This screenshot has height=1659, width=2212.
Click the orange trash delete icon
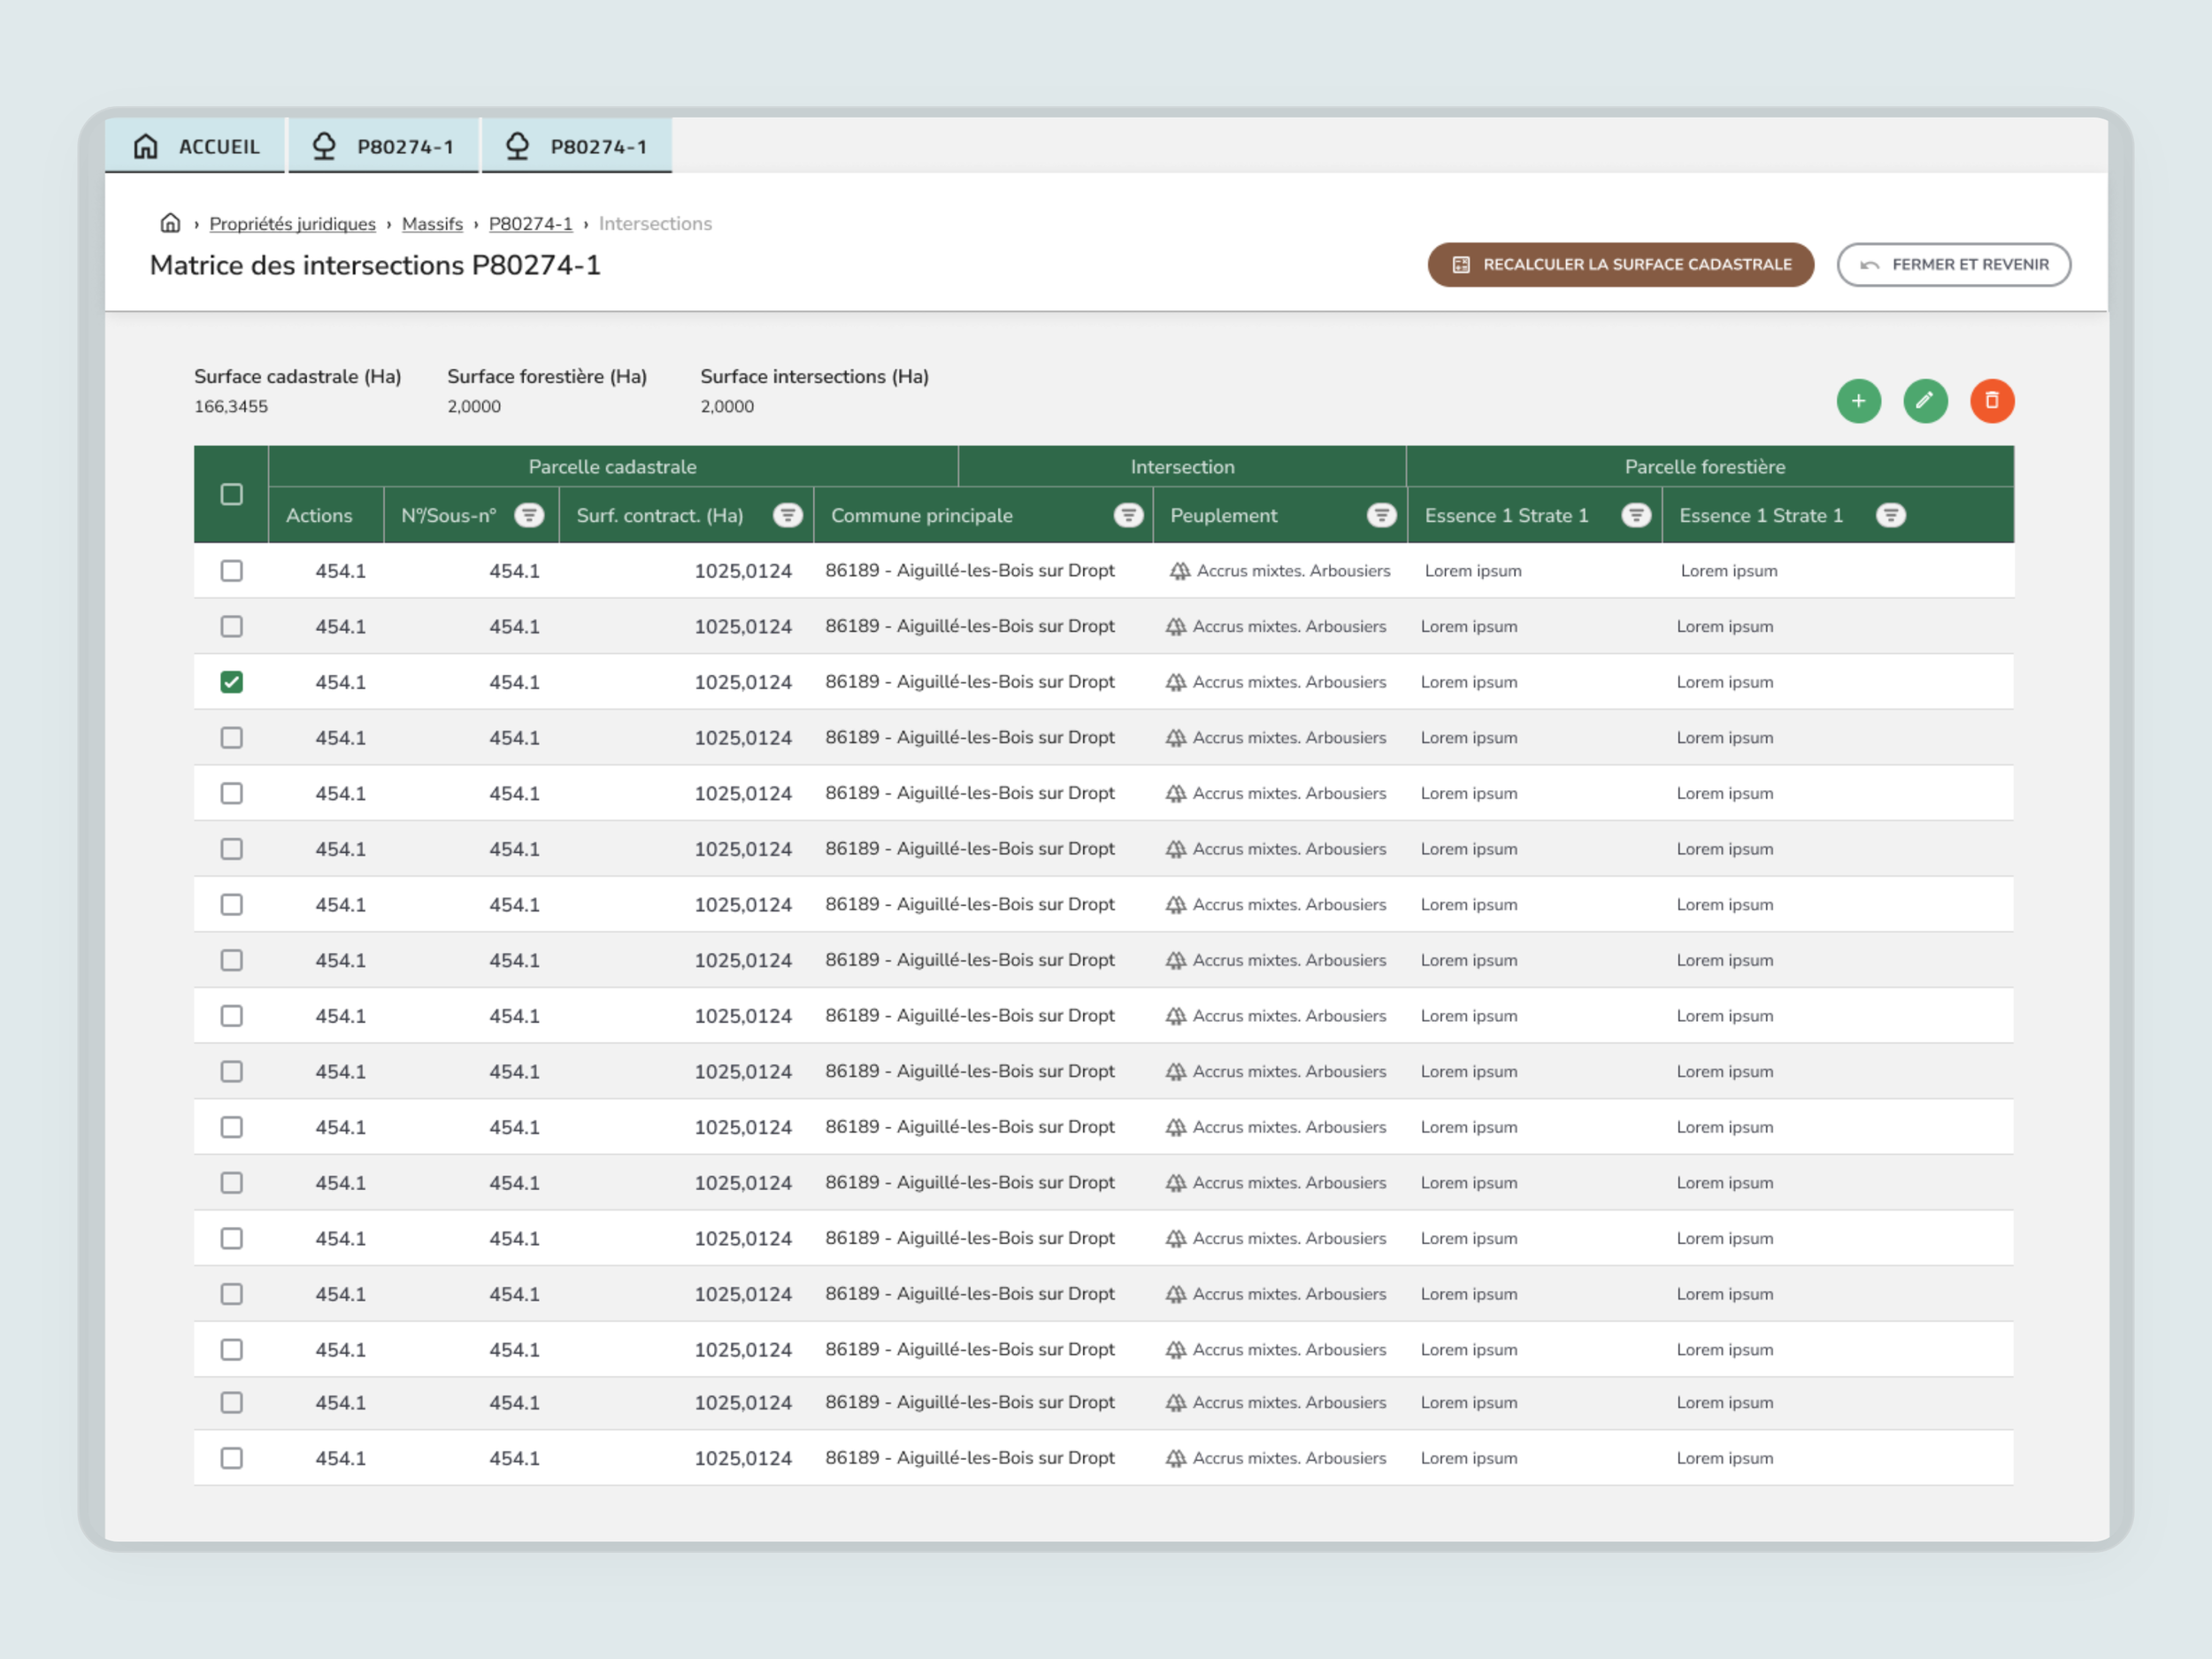pyautogui.click(x=1991, y=401)
